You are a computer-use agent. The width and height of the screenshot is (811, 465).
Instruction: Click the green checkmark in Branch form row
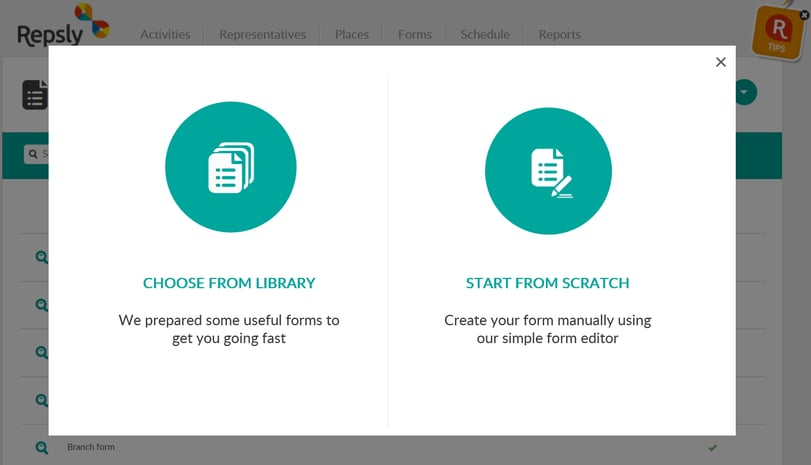coord(713,447)
